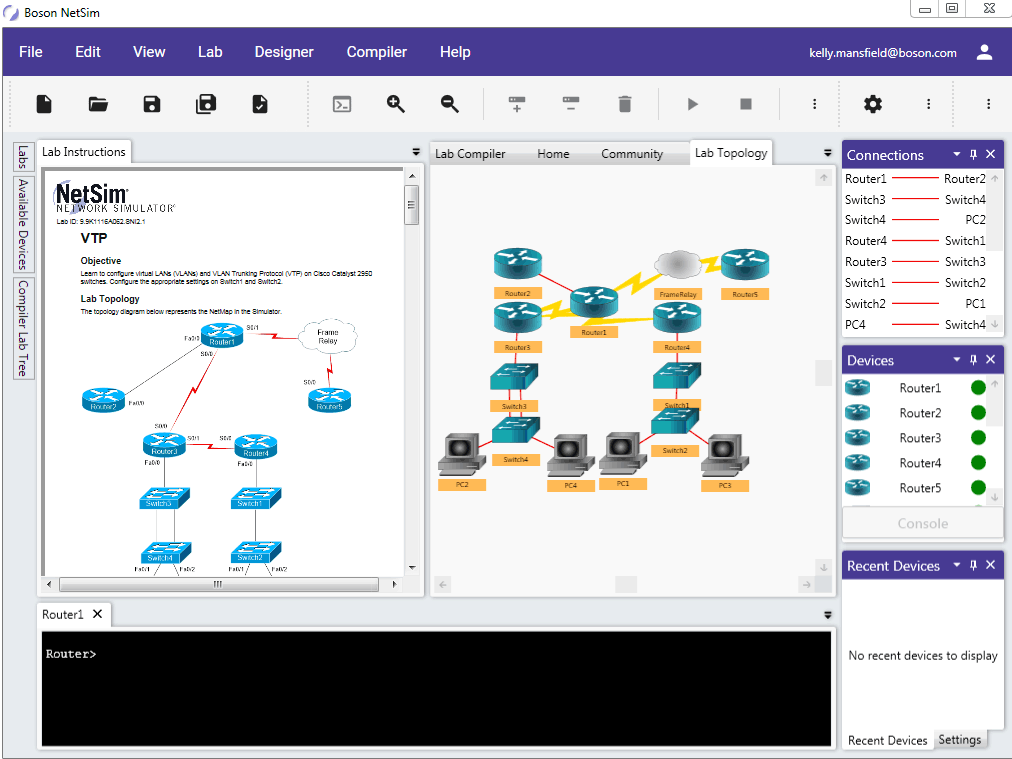1012x759 pixels.
Task: Switch to the Lab Compiler tab
Action: (x=470, y=154)
